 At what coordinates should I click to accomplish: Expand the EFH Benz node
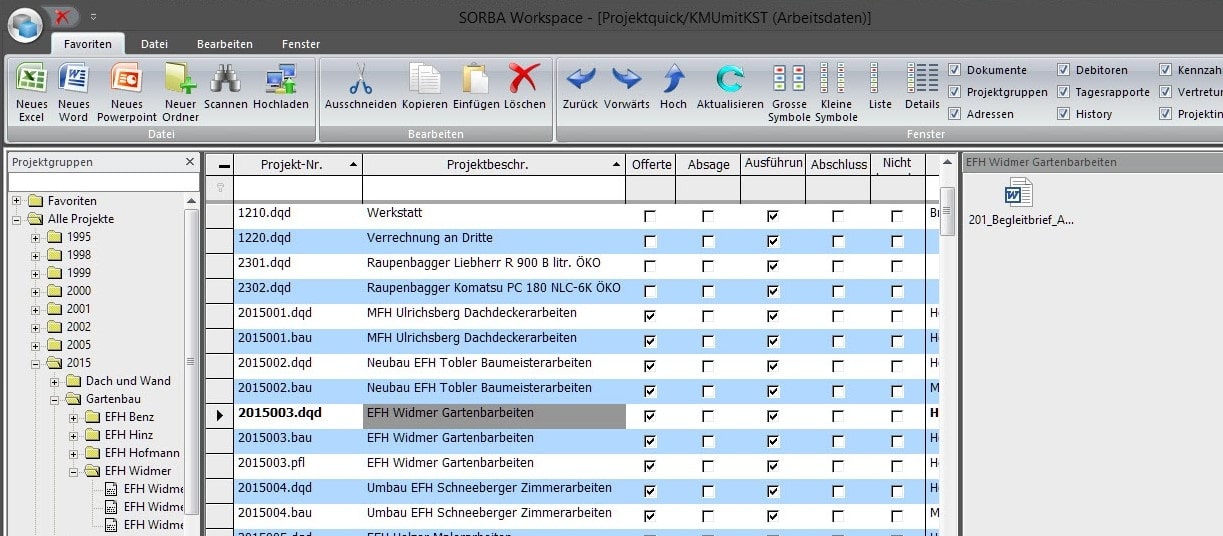[73, 417]
